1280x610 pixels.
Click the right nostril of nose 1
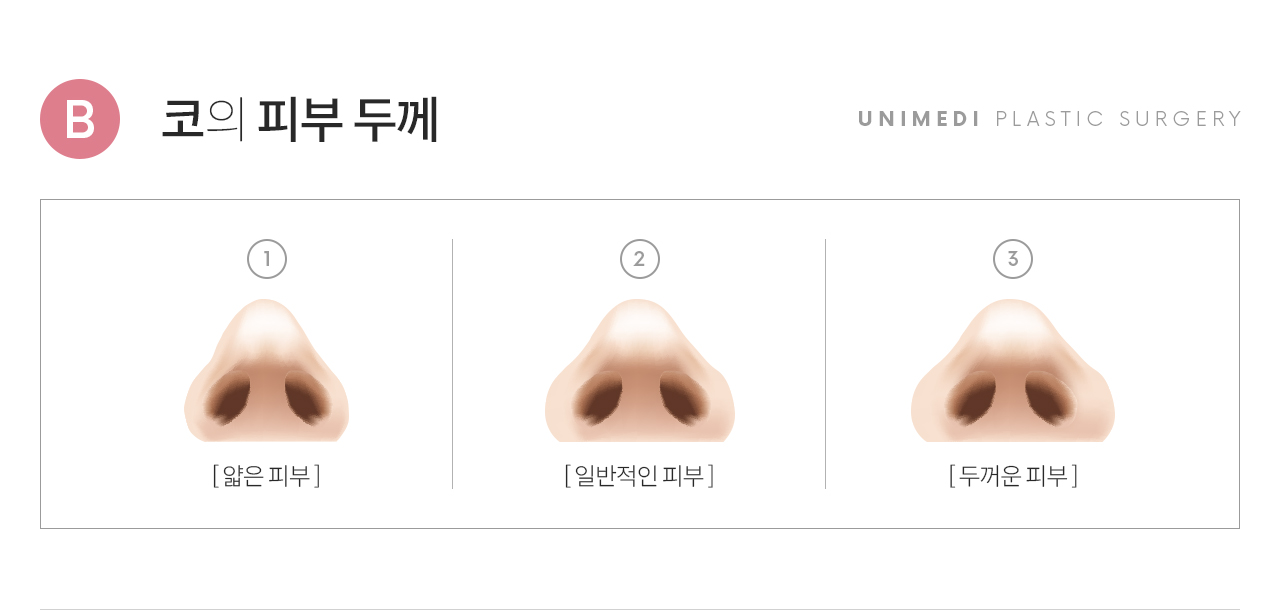(x=305, y=396)
